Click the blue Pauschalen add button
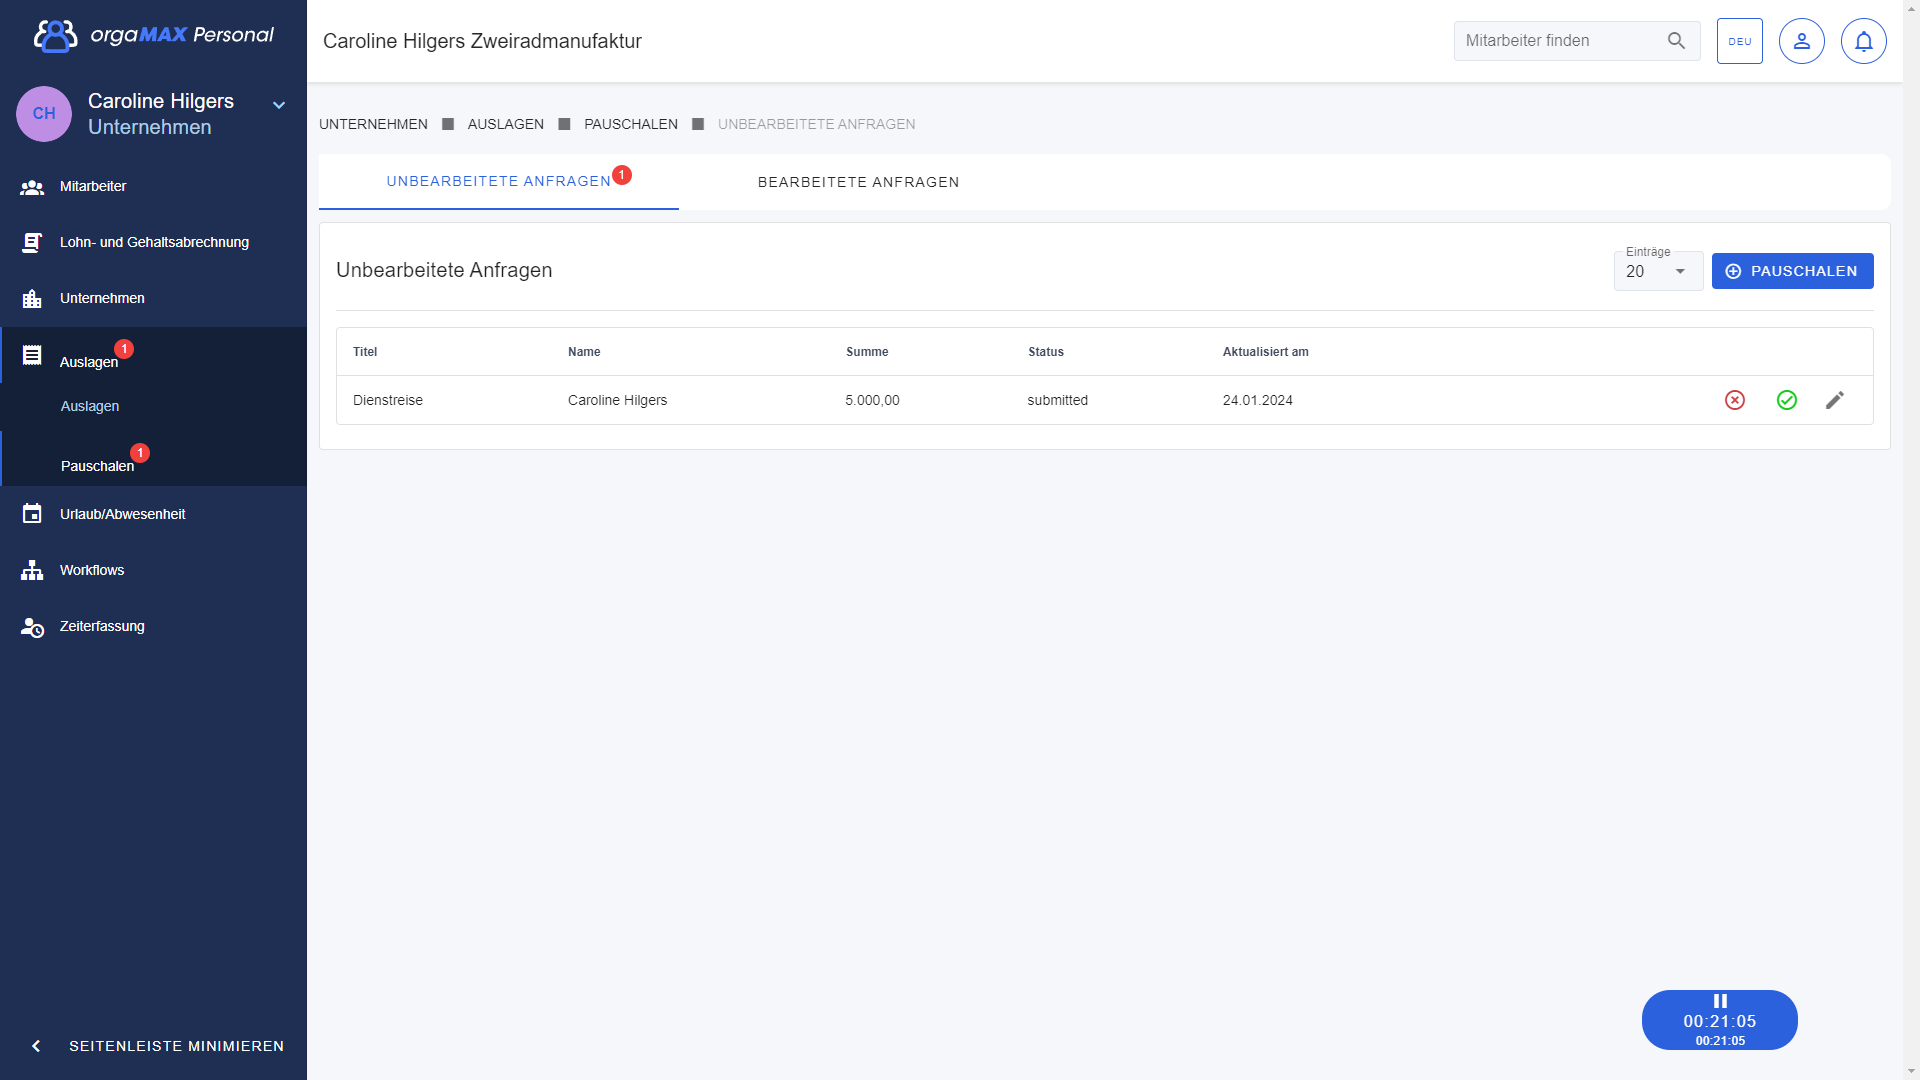The height and width of the screenshot is (1080, 1920). point(1792,271)
